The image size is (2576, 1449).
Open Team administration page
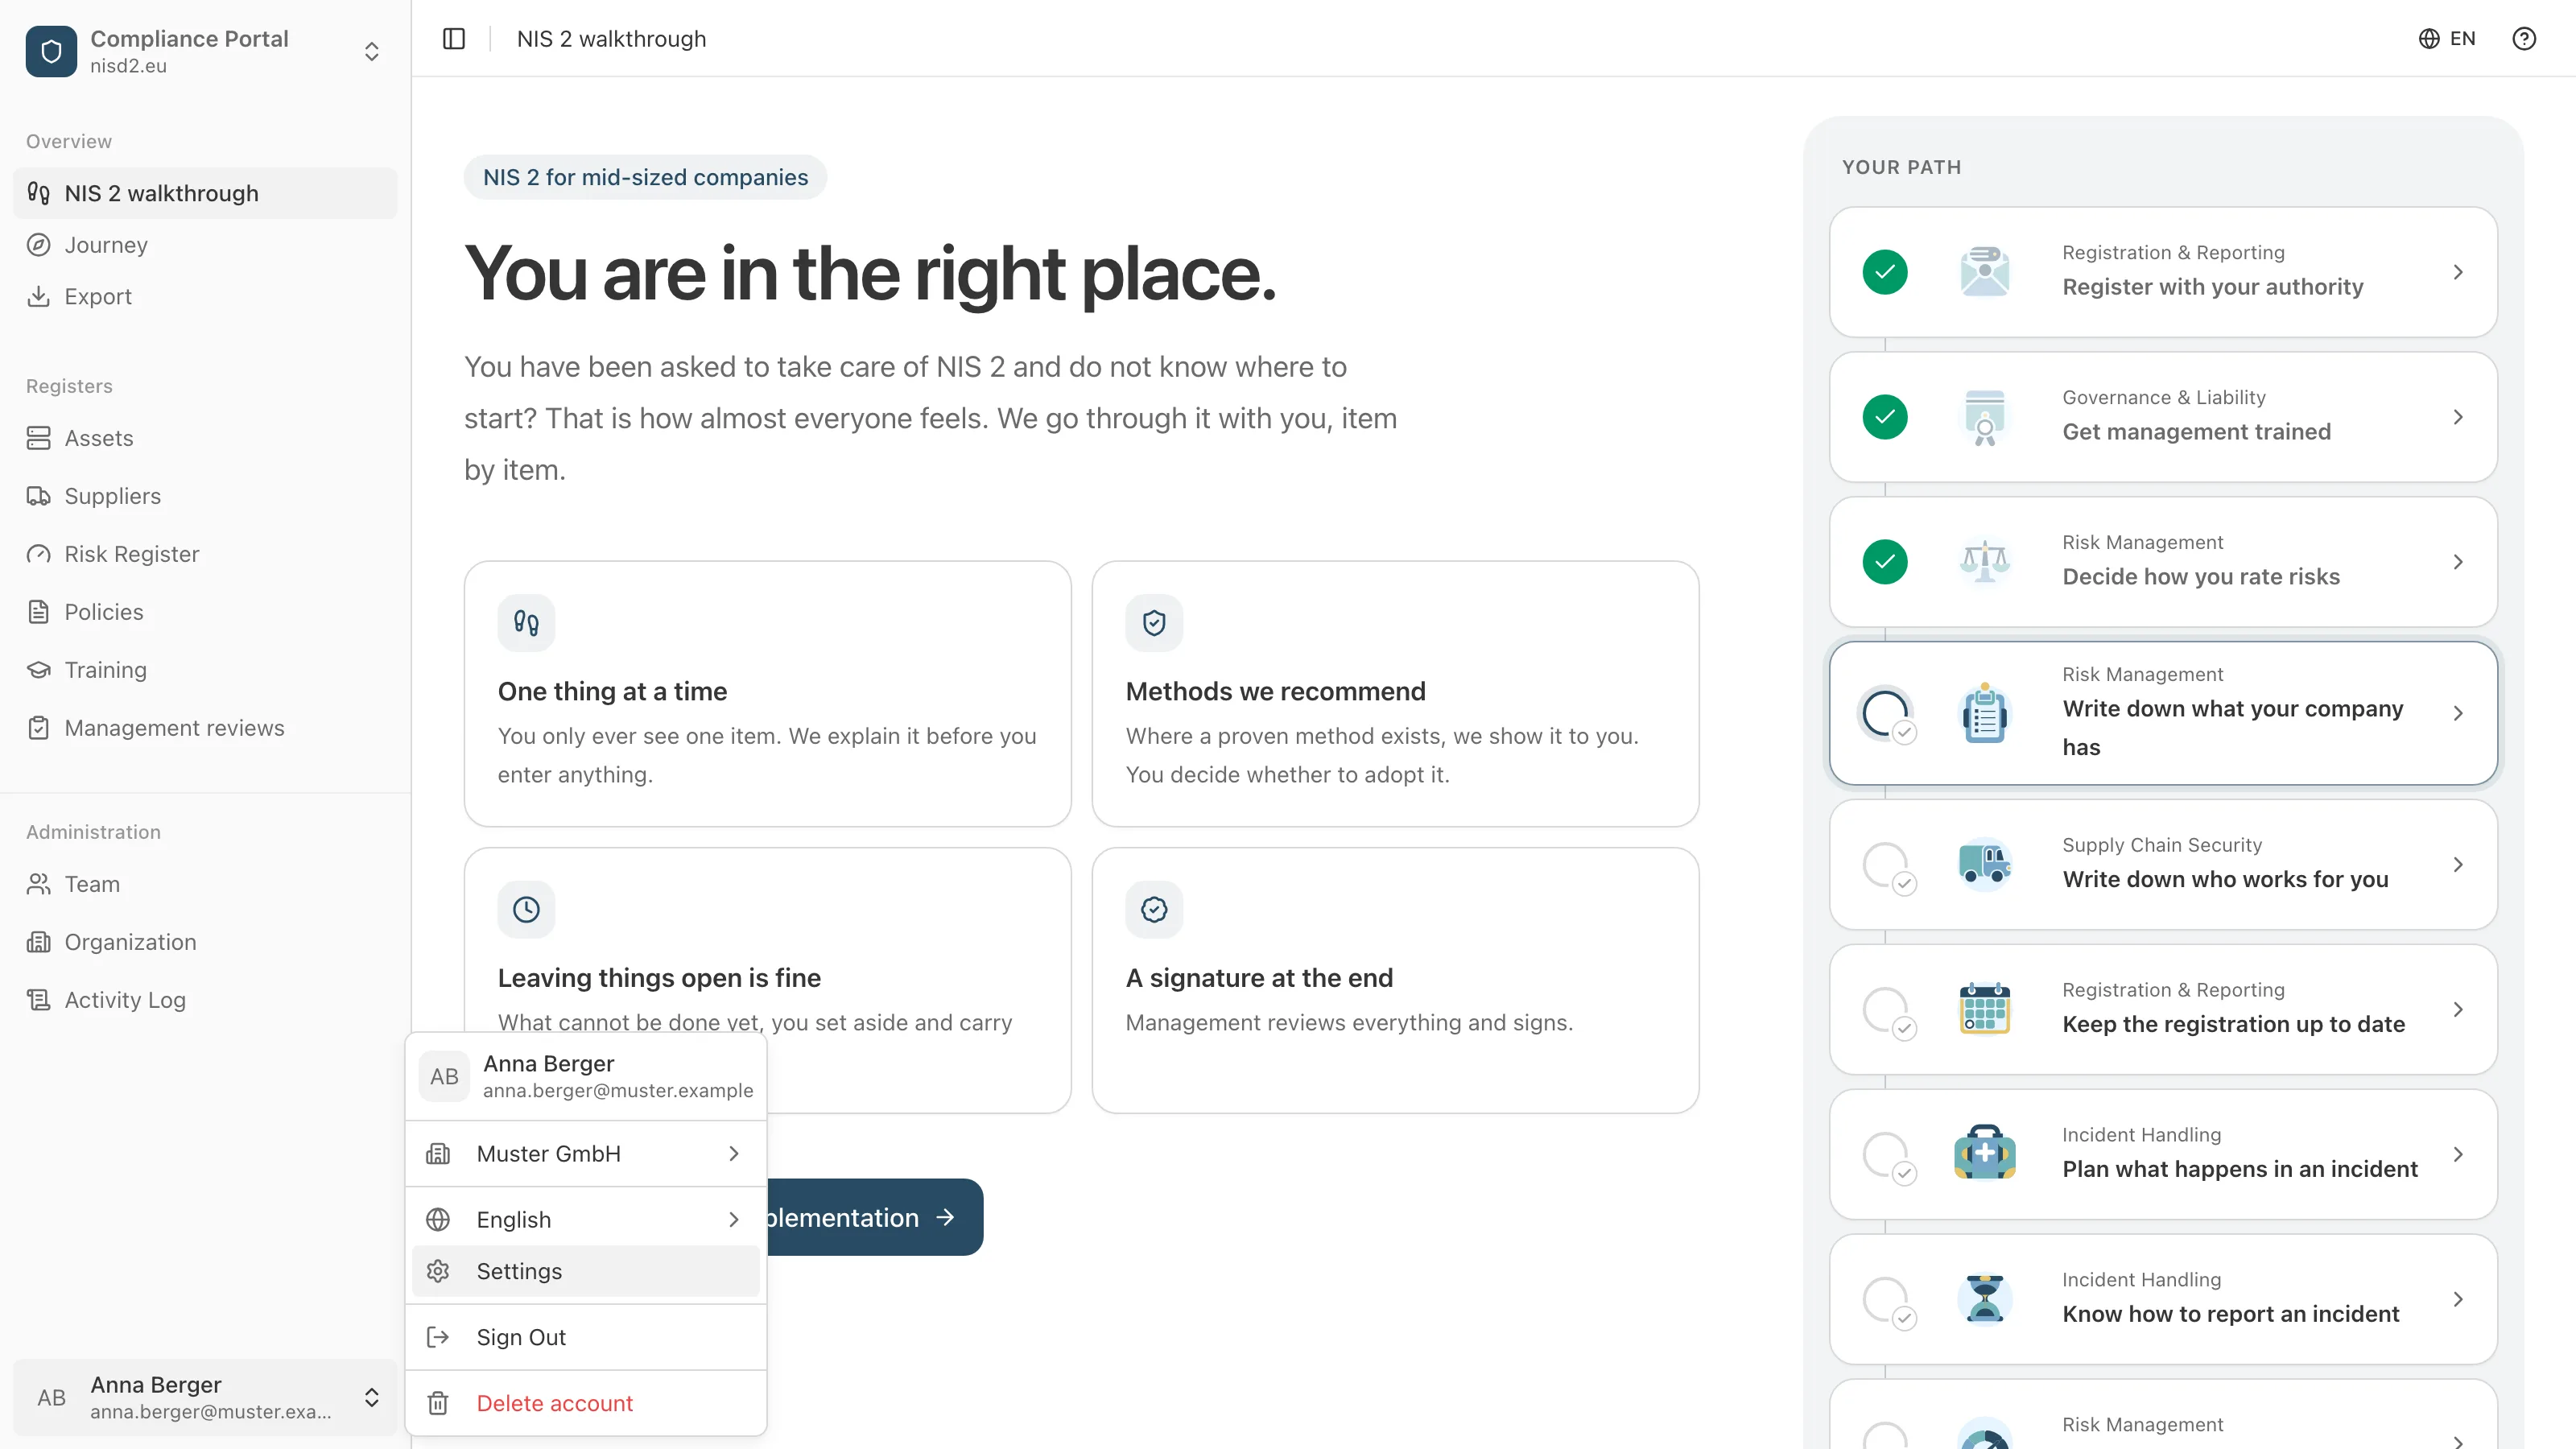[x=205, y=884]
